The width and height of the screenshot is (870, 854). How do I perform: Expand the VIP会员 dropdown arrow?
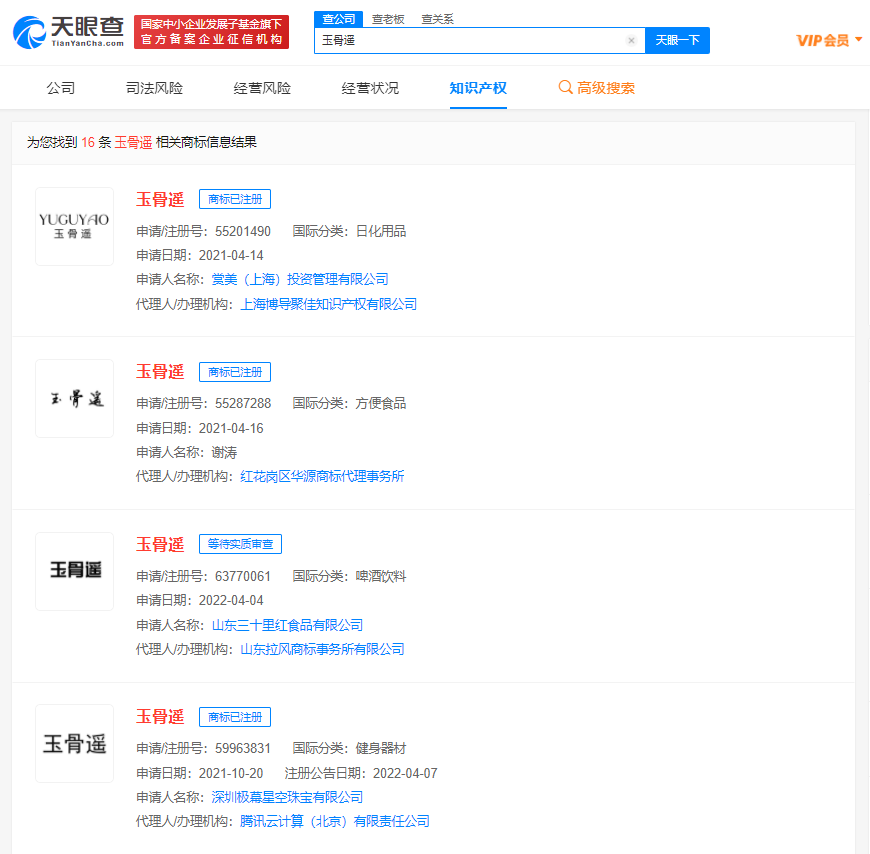[858, 39]
